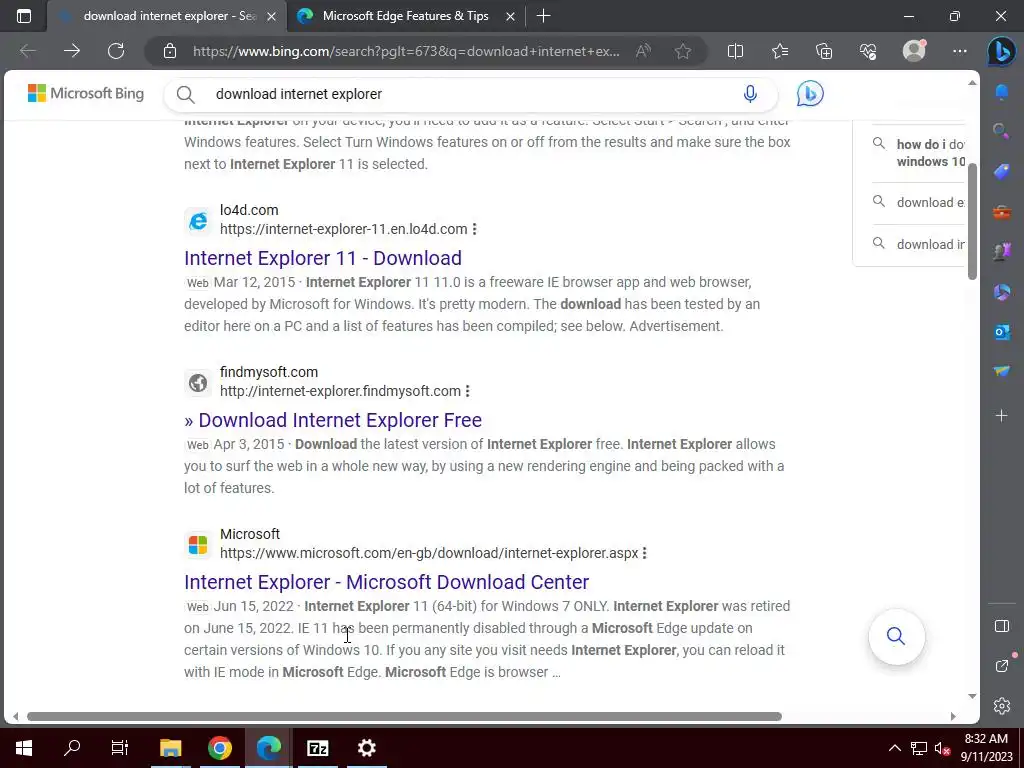Open Task View on taskbar

click(120, 748)
